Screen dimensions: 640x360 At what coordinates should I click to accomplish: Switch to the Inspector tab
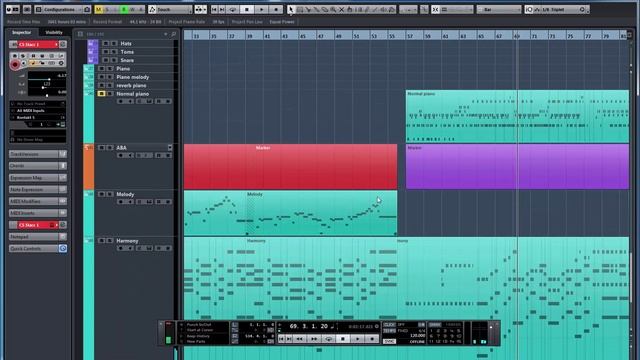tap(22, 32)
